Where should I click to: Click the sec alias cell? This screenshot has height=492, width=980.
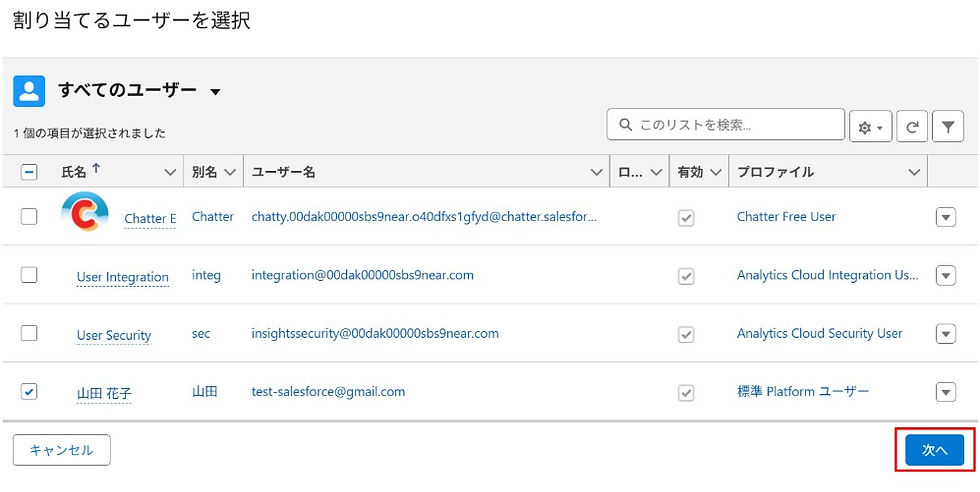coord(201,334)
